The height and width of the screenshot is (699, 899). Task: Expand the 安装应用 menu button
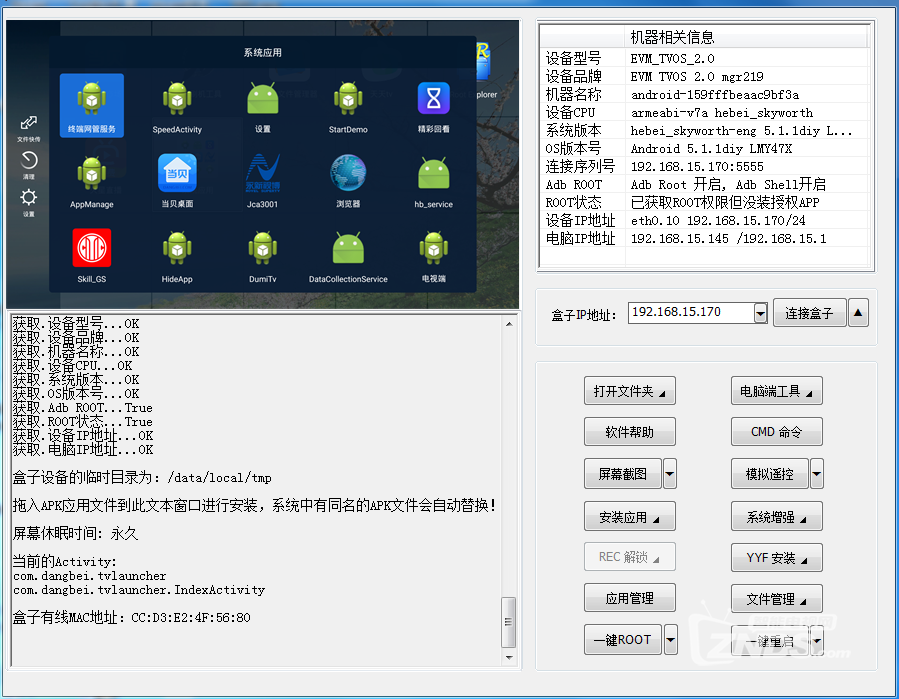pos(630,517)
